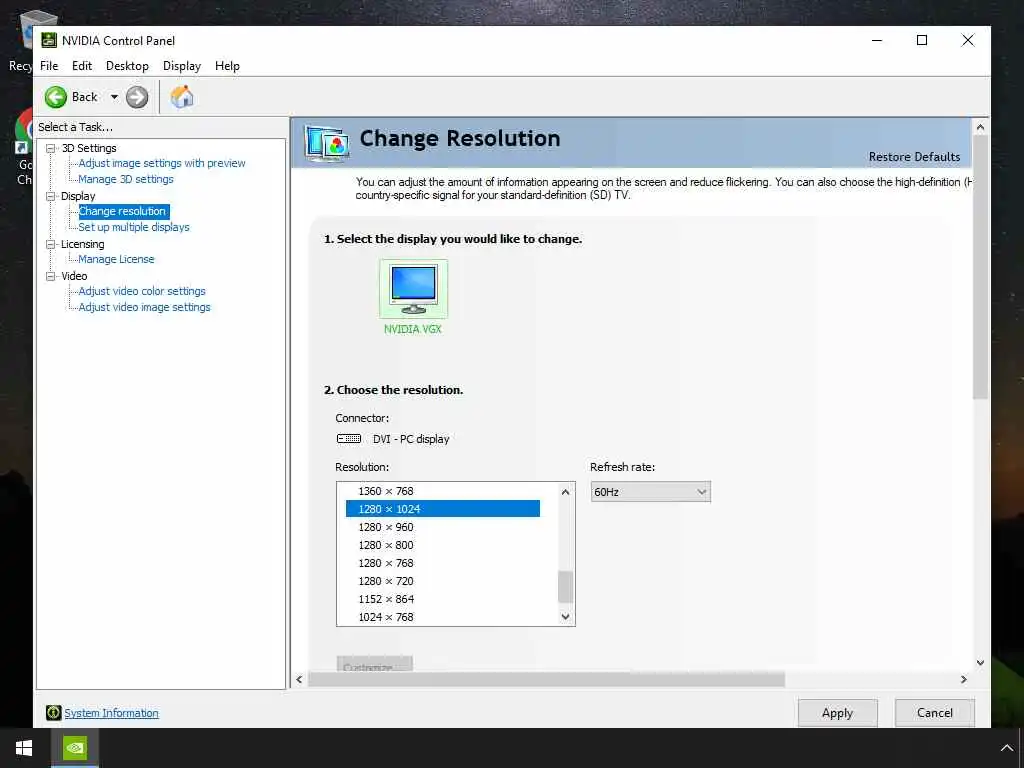Click resolution list scroll down arrow
Viewport: 1024px width, 768px height.
pos(566,616)
